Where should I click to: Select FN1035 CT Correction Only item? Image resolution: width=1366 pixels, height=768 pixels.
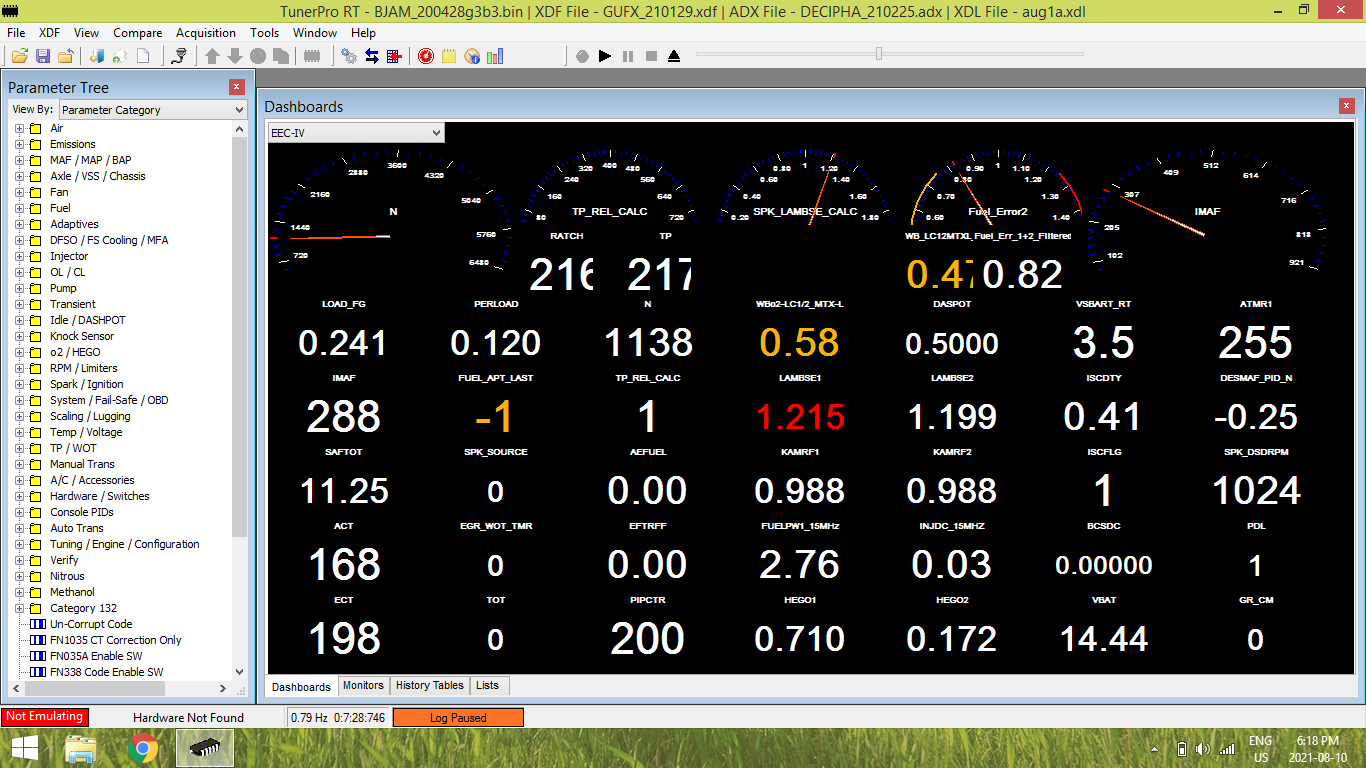click(x=116, y=640)
